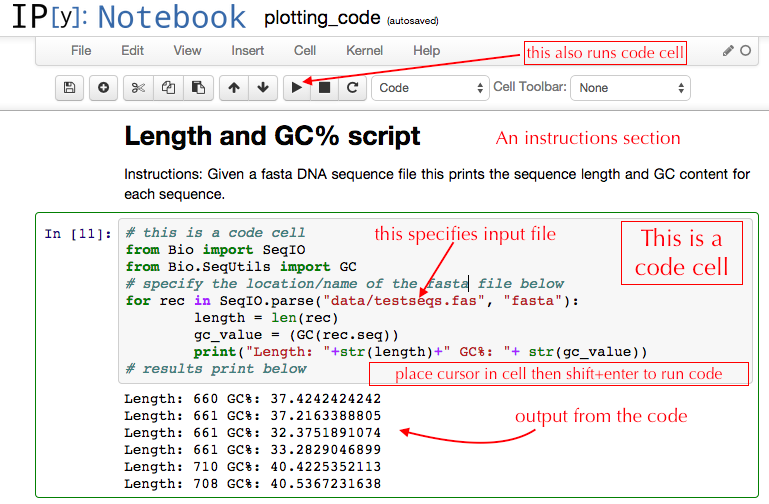Click the (autosaved) status text

click(x=412, y=21)
